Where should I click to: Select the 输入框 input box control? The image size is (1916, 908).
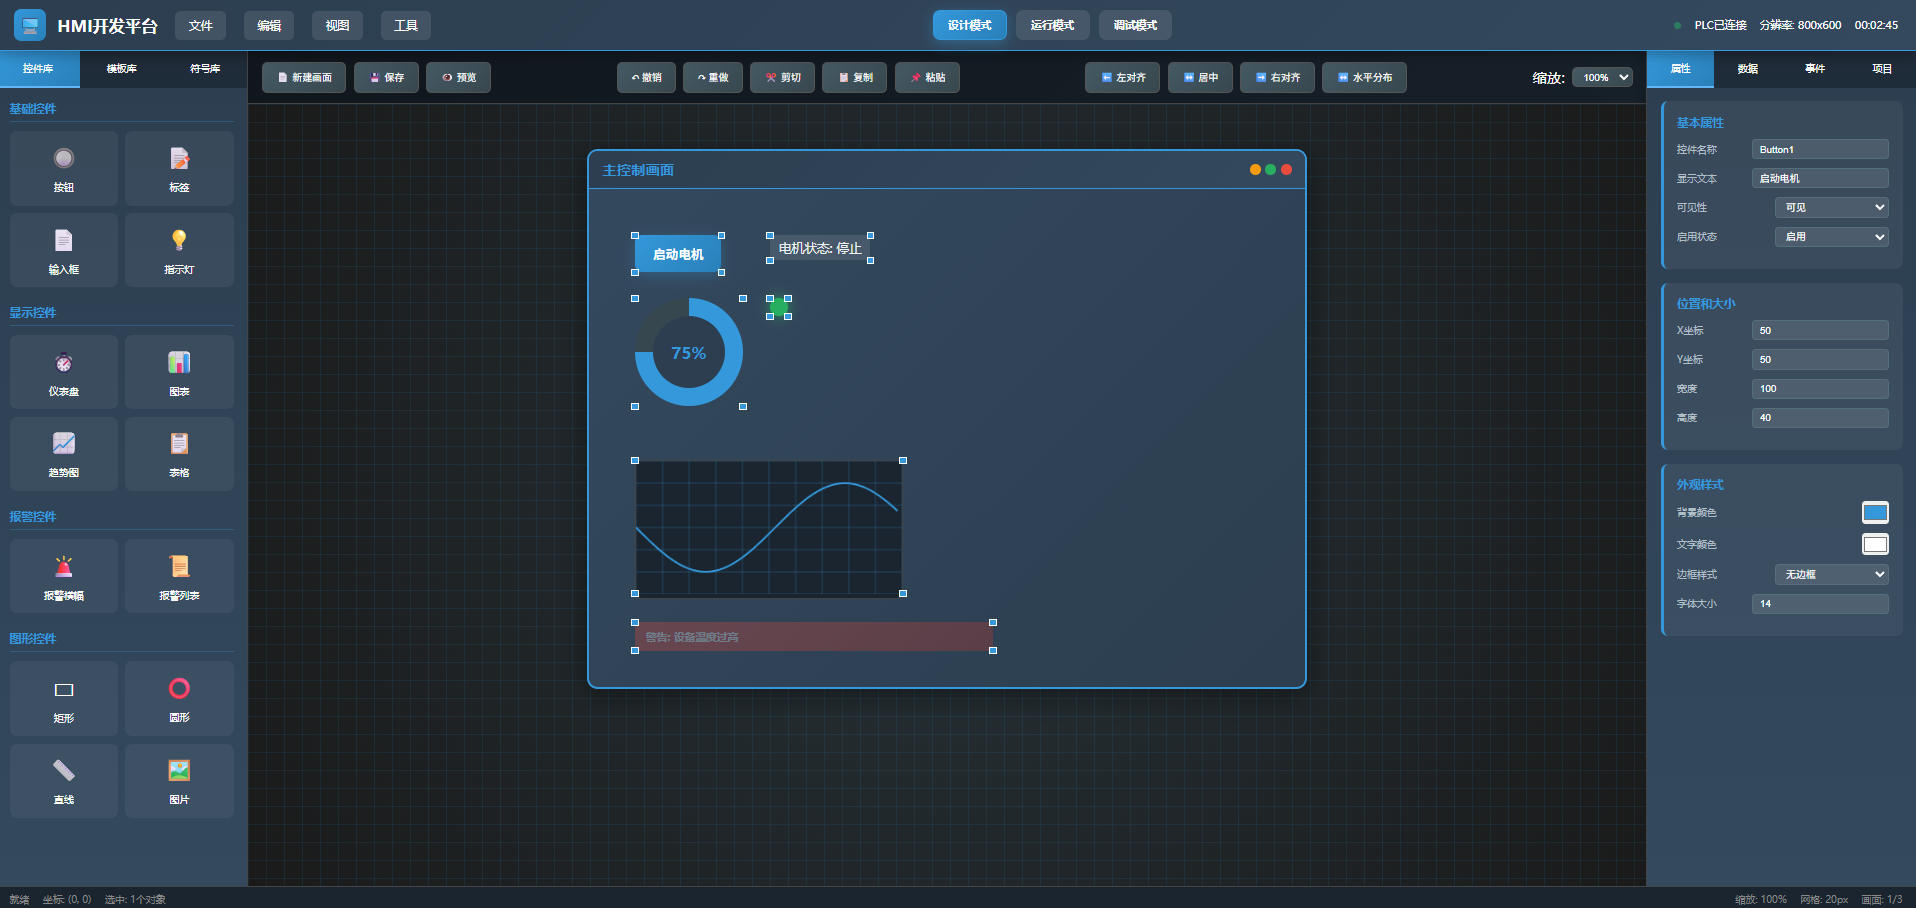pyautogui.click(x=64, y=250)
